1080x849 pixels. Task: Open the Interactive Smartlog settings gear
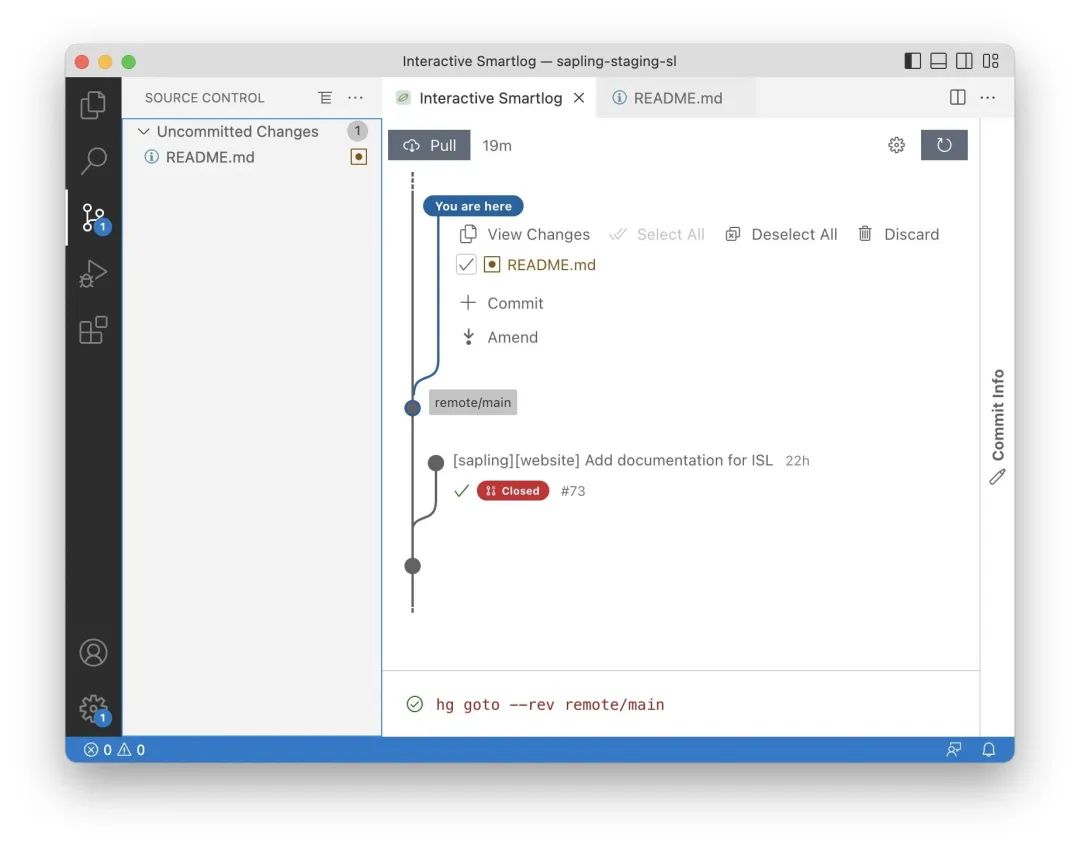pos(896,144)
